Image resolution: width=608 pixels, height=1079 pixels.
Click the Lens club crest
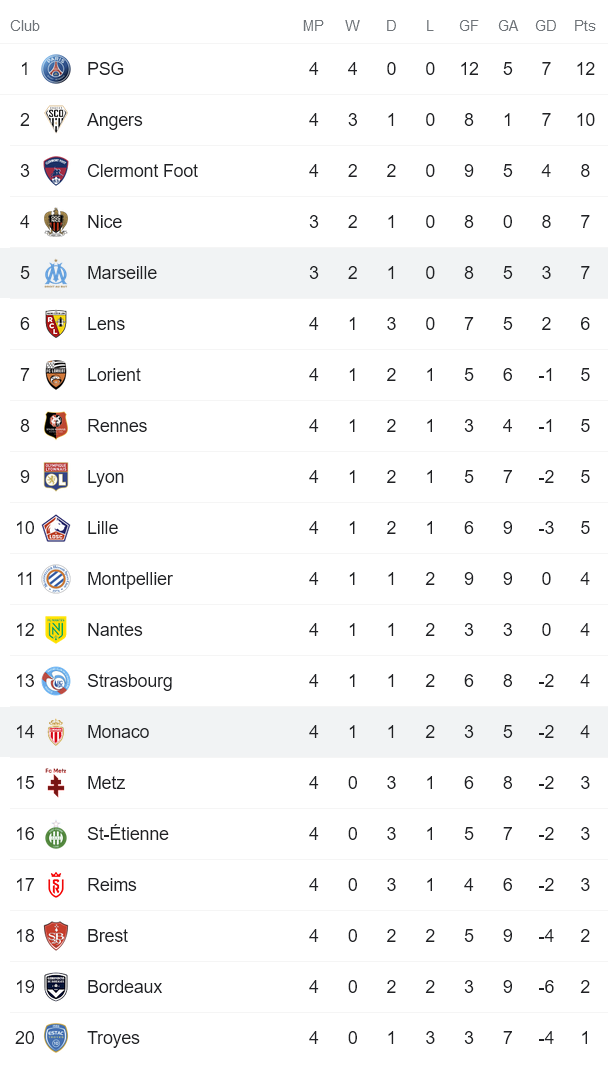[x=56, y=324]
